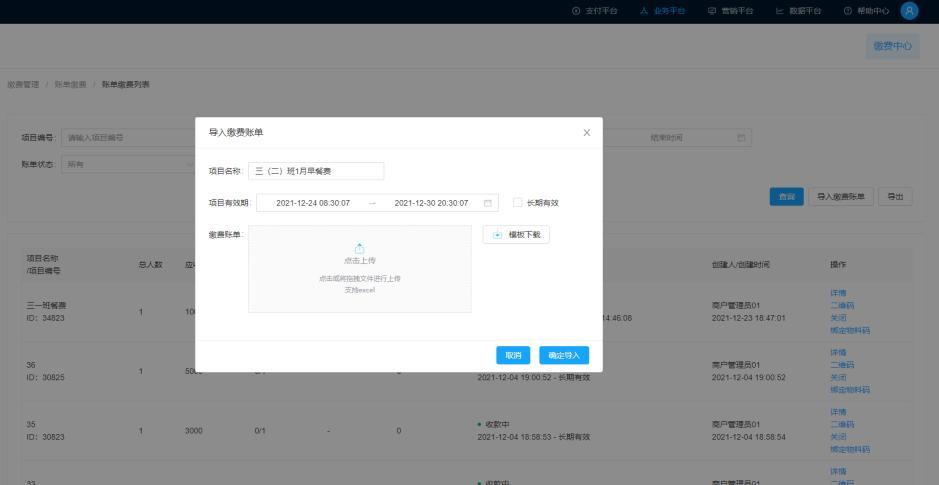Click the start date 2021-12-24 08:30:07
The height and width of the screenshot is (485, 939).
coord(313,203)
